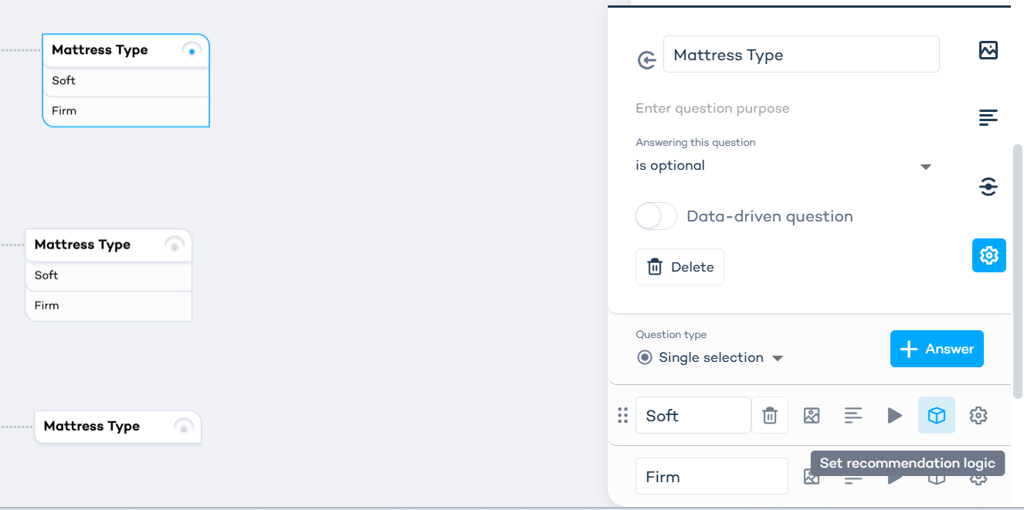
Task: Open the Soft answer description text icon
Action: click(853, 416)
